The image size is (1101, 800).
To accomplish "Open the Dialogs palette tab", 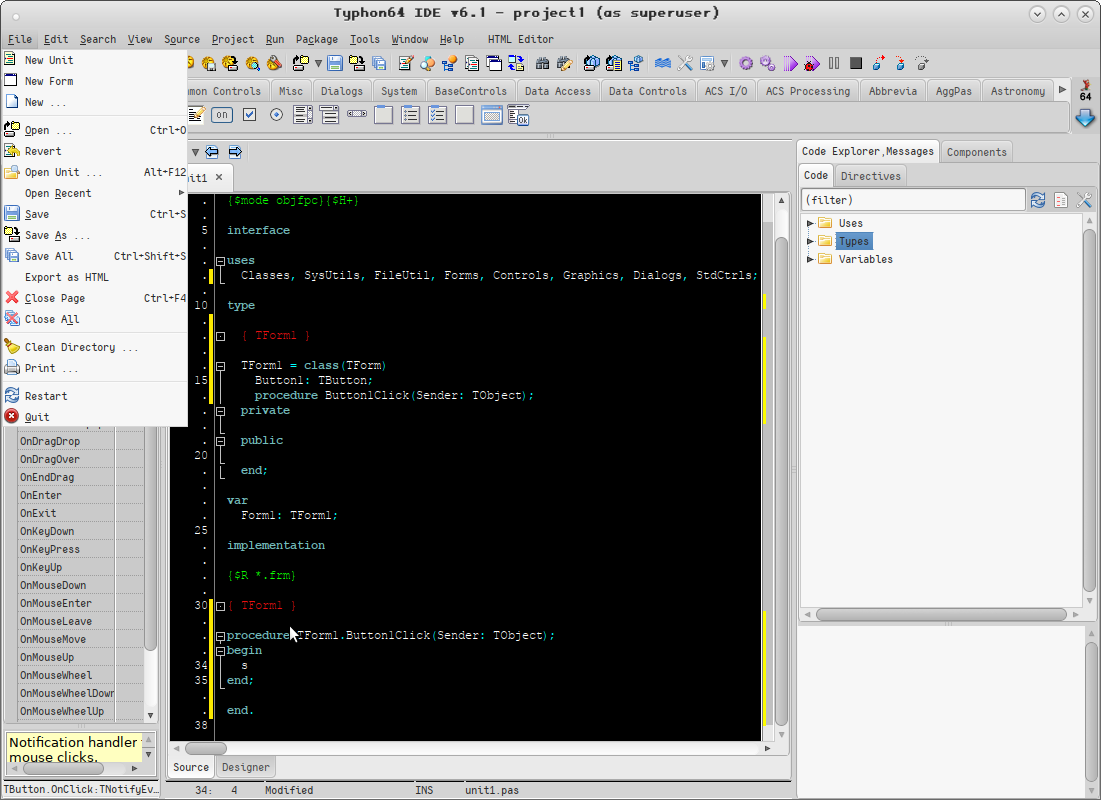I will pyautogui.click(x=342, y=91).
